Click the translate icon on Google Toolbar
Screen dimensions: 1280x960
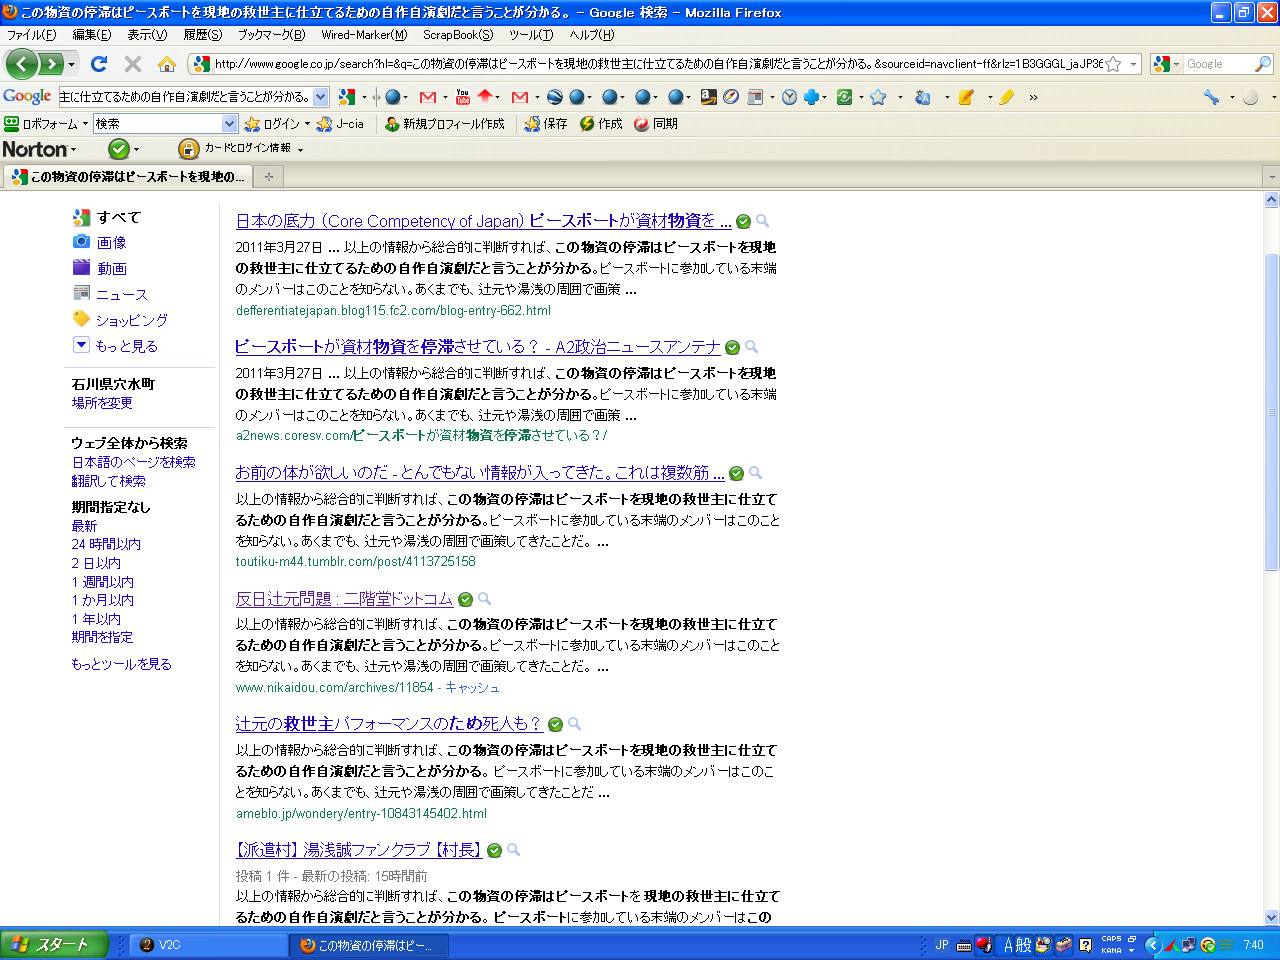923,97
